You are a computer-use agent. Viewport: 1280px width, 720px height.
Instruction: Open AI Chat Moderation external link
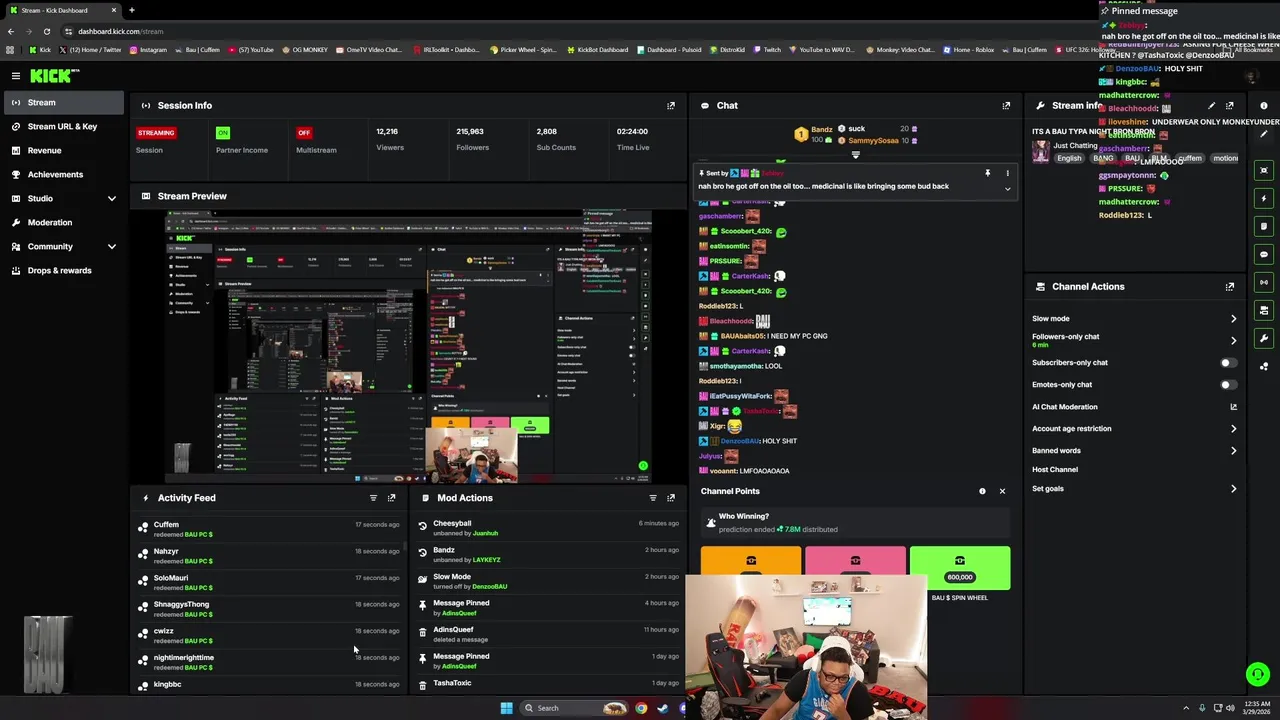click(x=1233, y=407)
